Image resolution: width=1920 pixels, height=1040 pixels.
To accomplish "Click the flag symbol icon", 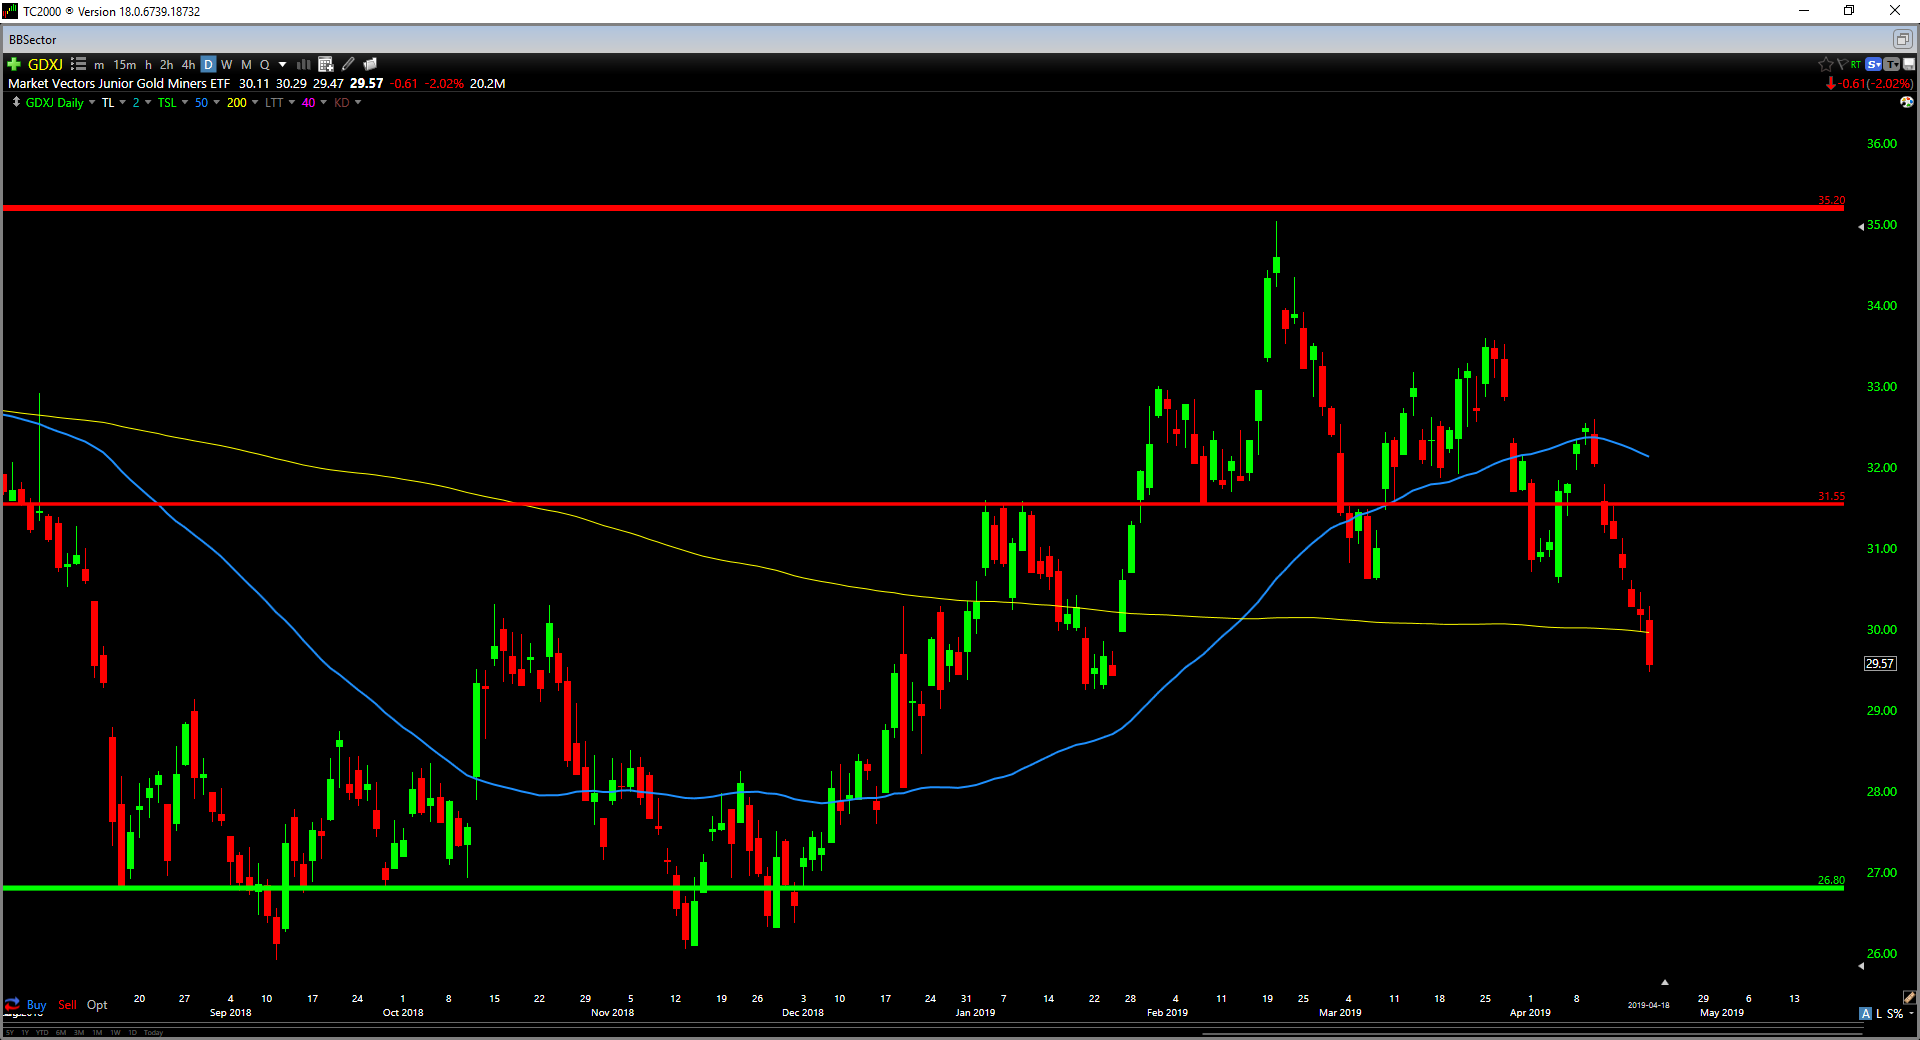I will (1841, 64).
